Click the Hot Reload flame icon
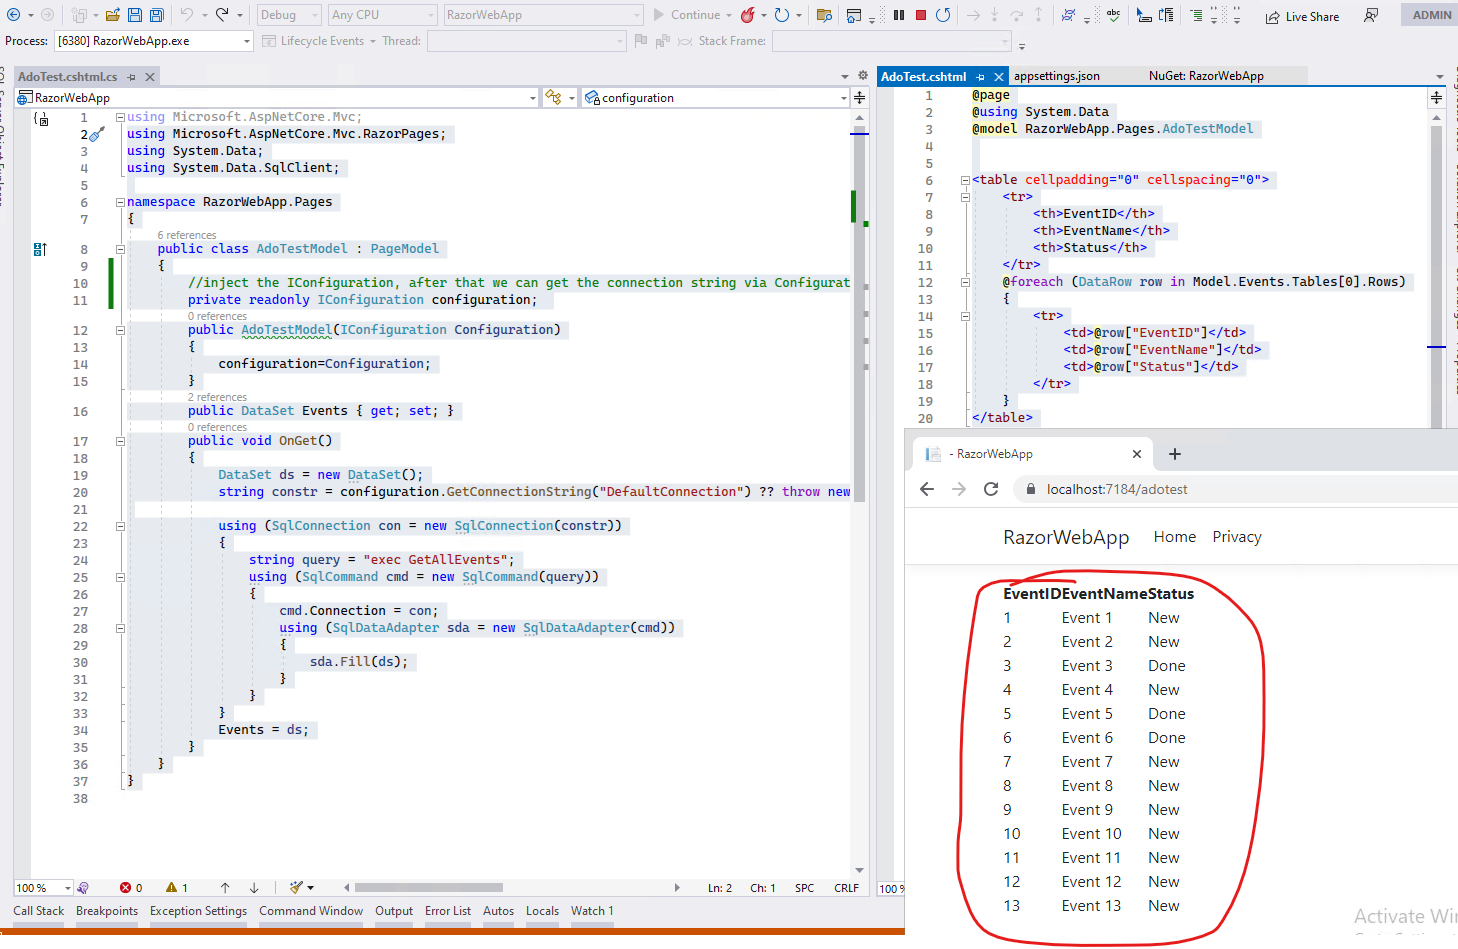Image resolution: width=1458 pixels, height=949 pixels. pyautogui.click(x=747, y=15)
